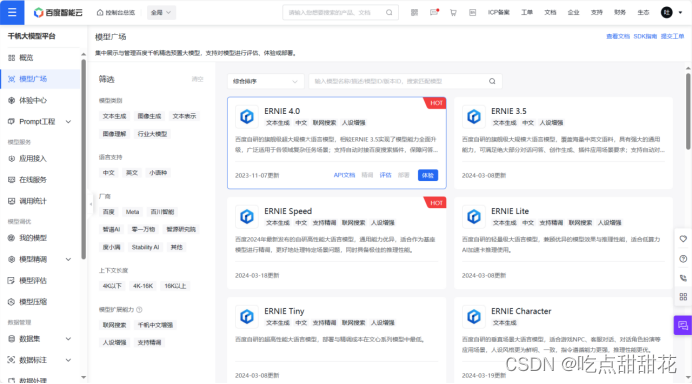
Task: Click the 我的模型 sidebar icon
Action: point(11,238)
